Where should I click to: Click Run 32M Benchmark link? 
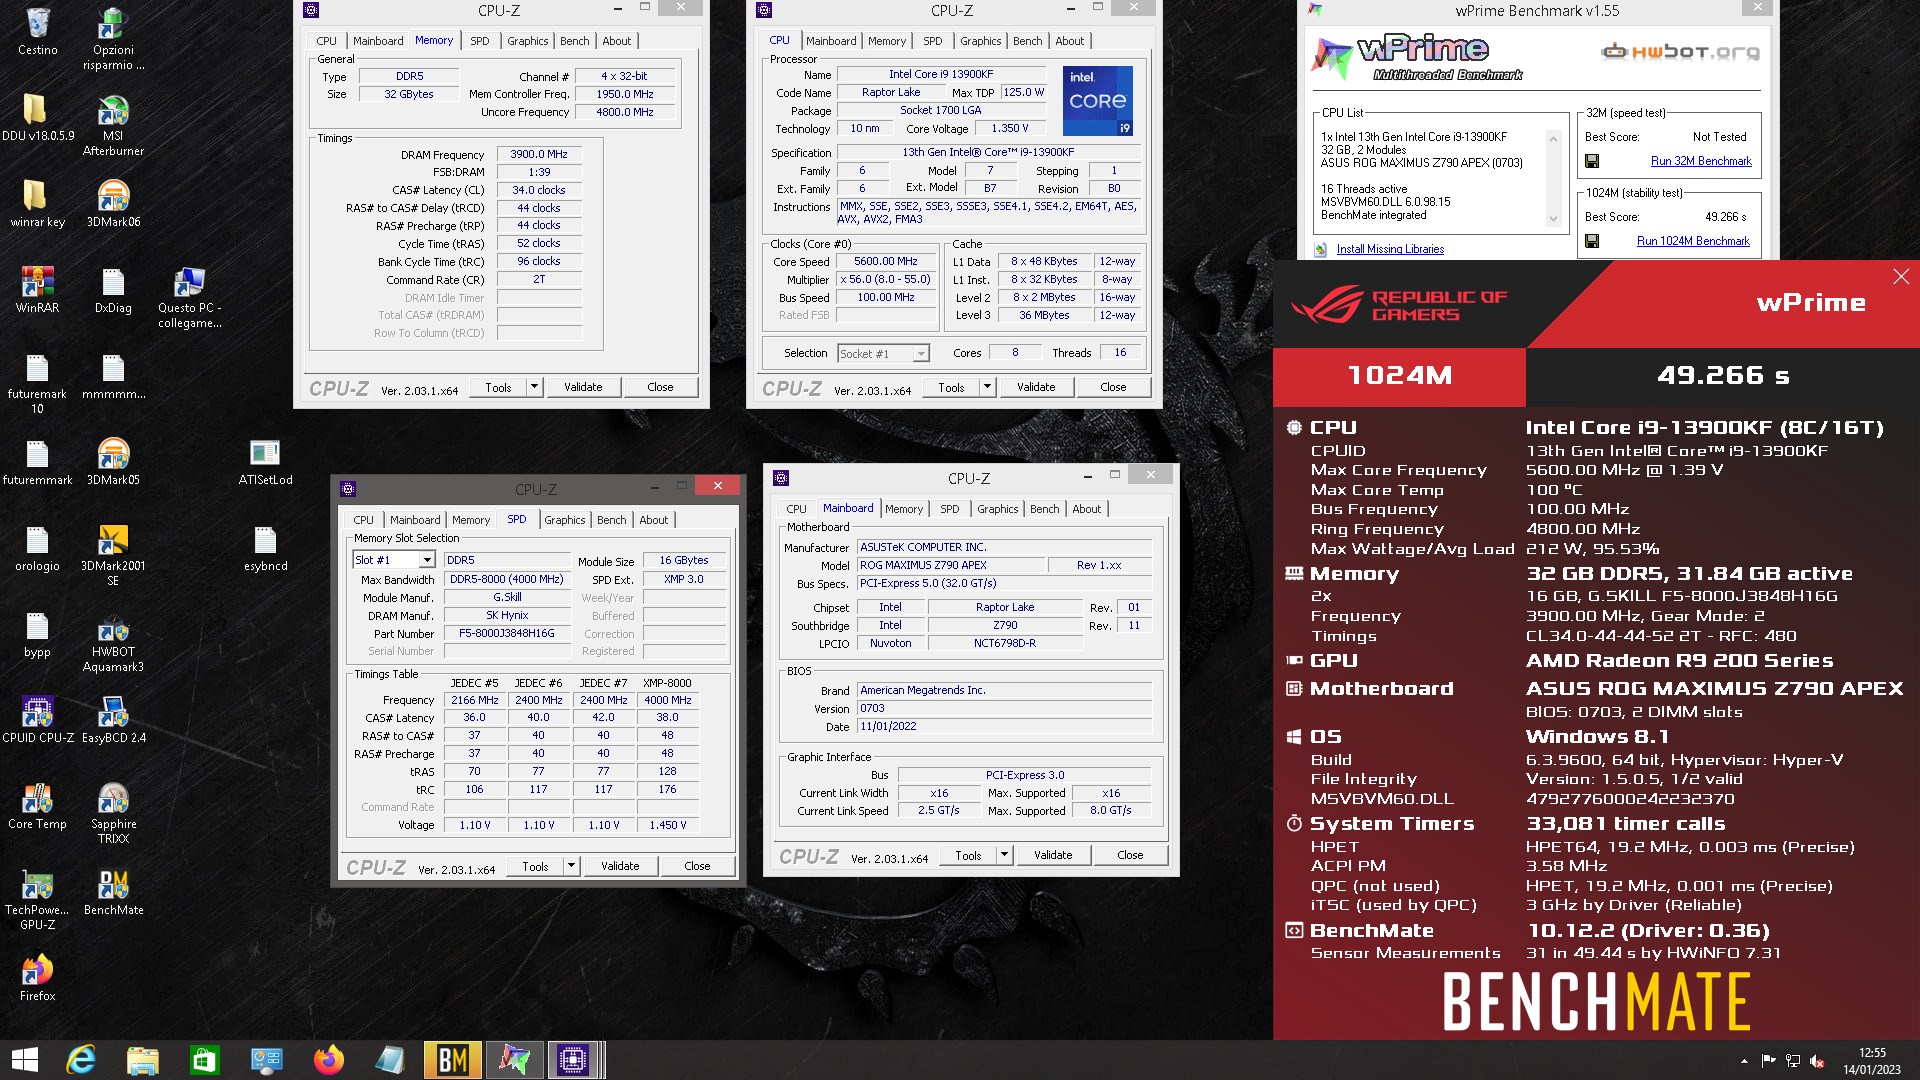(x=1700, y=161)
